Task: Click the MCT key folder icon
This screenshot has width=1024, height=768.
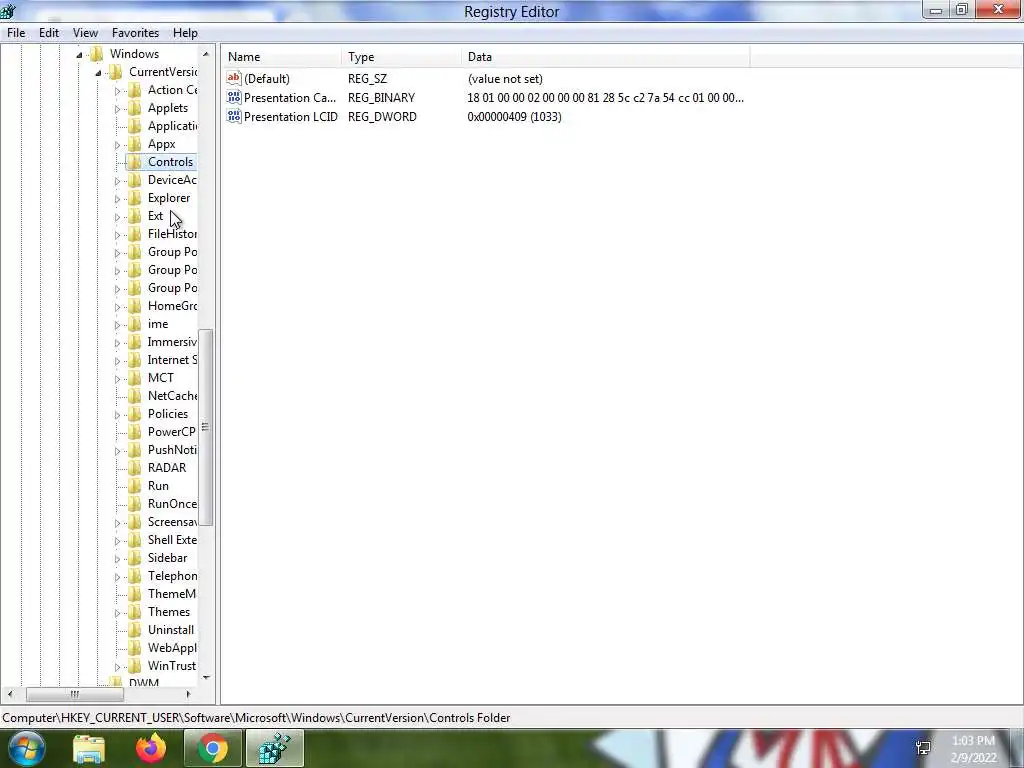Action: [135, 377]
